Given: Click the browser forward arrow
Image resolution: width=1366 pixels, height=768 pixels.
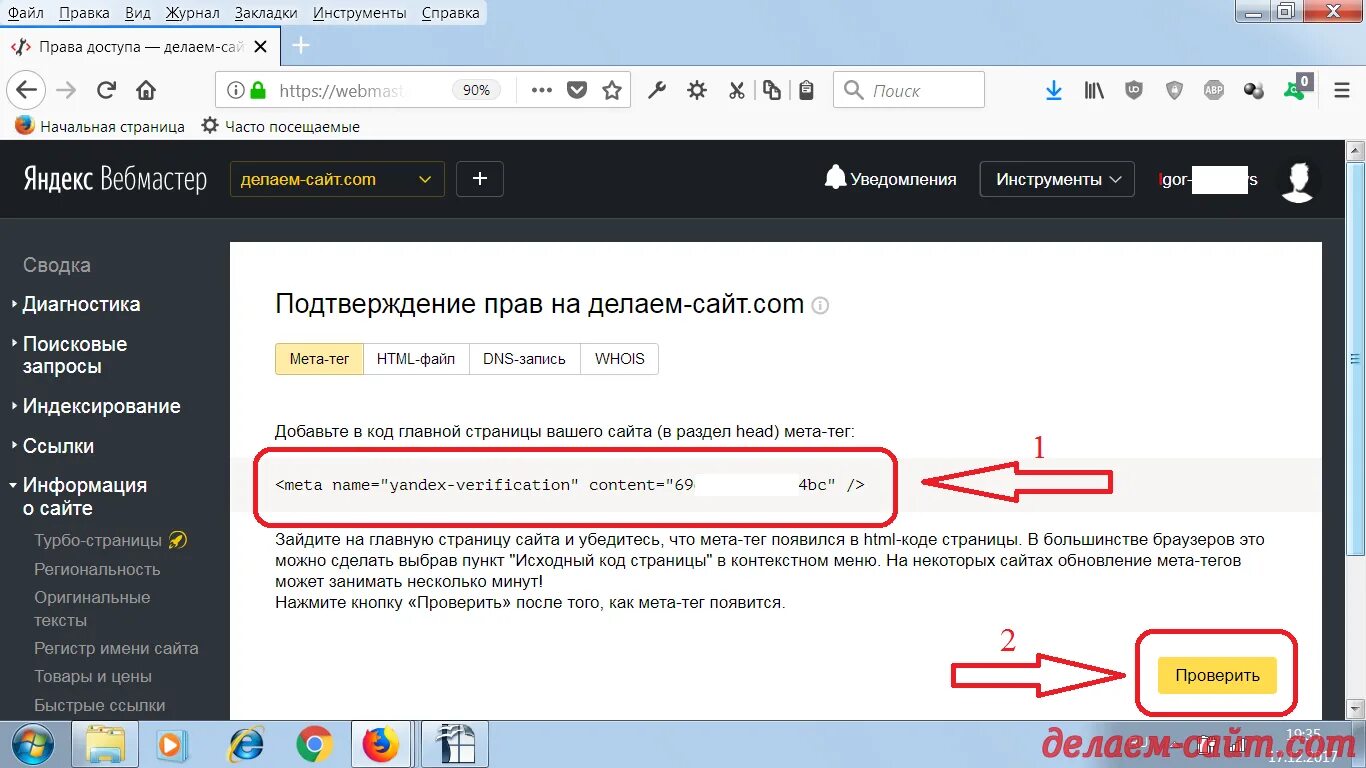Looking at the screenshot, I should [x=66, y=90].
